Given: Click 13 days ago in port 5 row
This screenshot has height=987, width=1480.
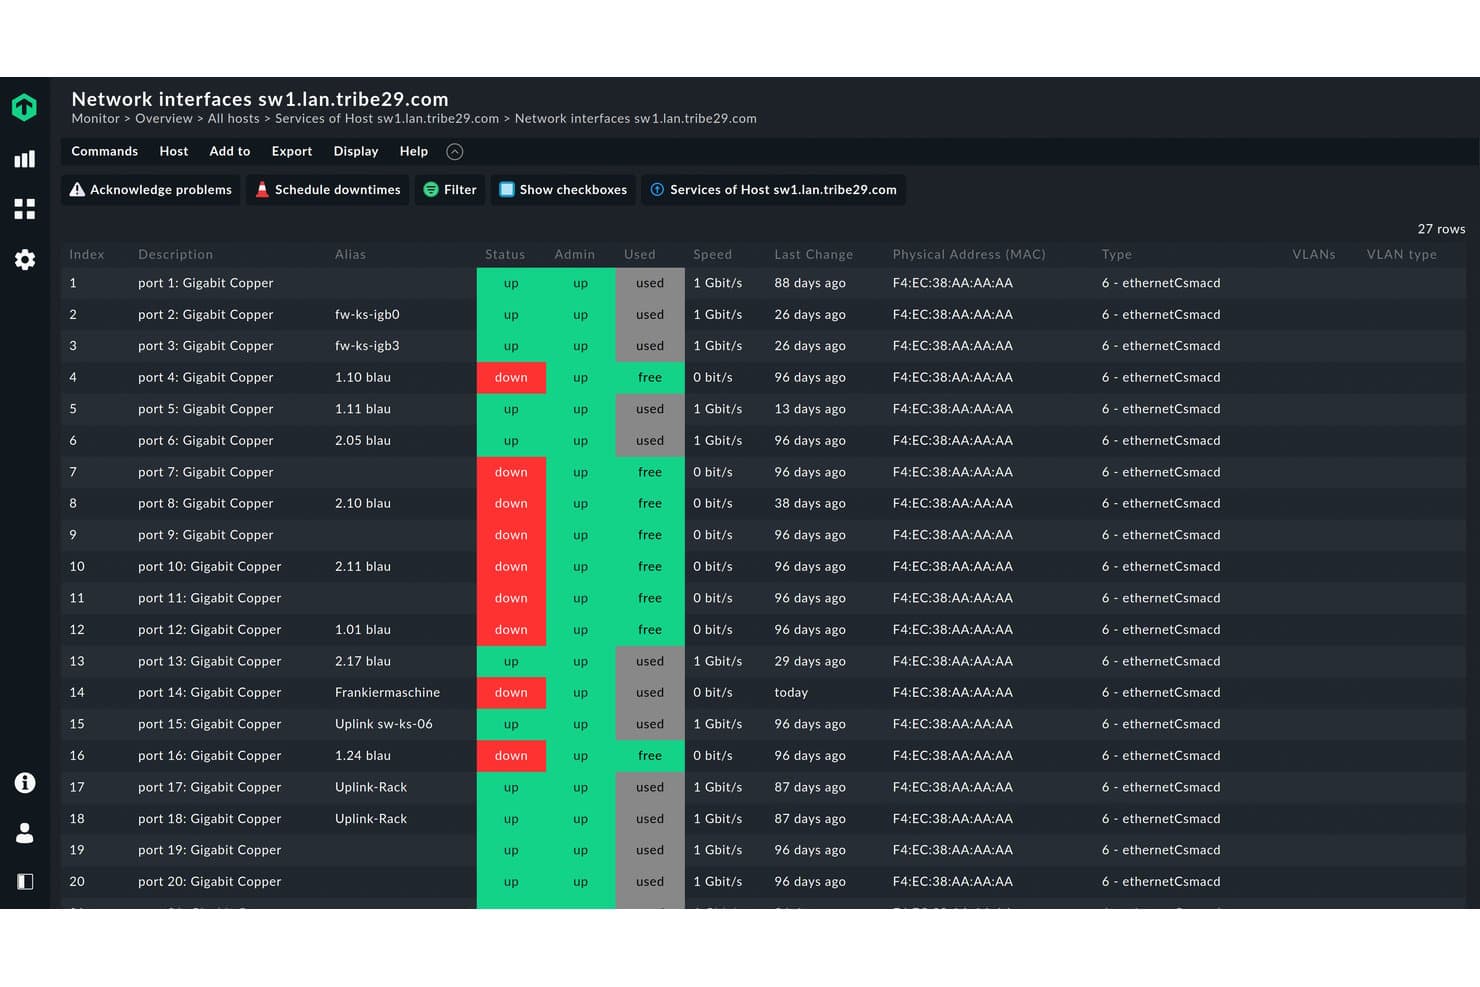Looking at the screenshot, I should coord(810,409).
